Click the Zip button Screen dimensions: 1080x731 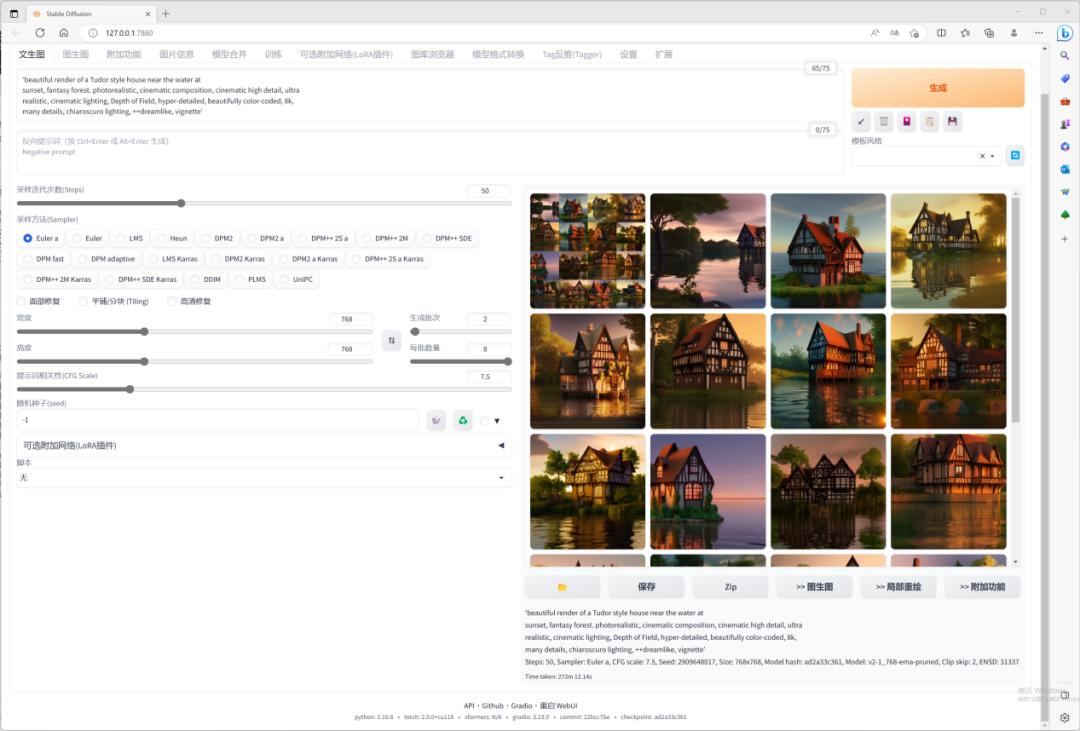click(730, 587)
